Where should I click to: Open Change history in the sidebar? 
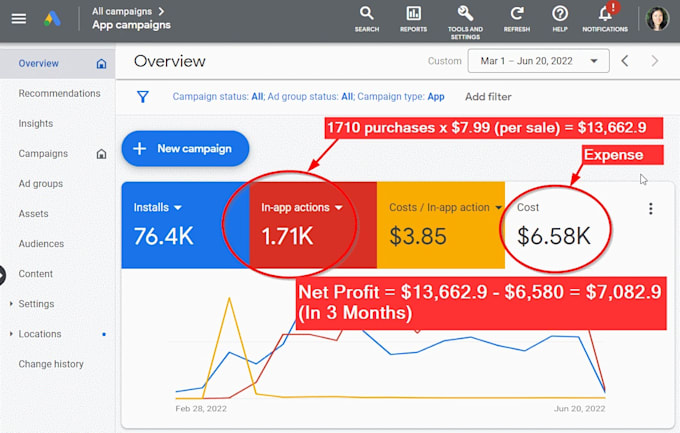51,364
